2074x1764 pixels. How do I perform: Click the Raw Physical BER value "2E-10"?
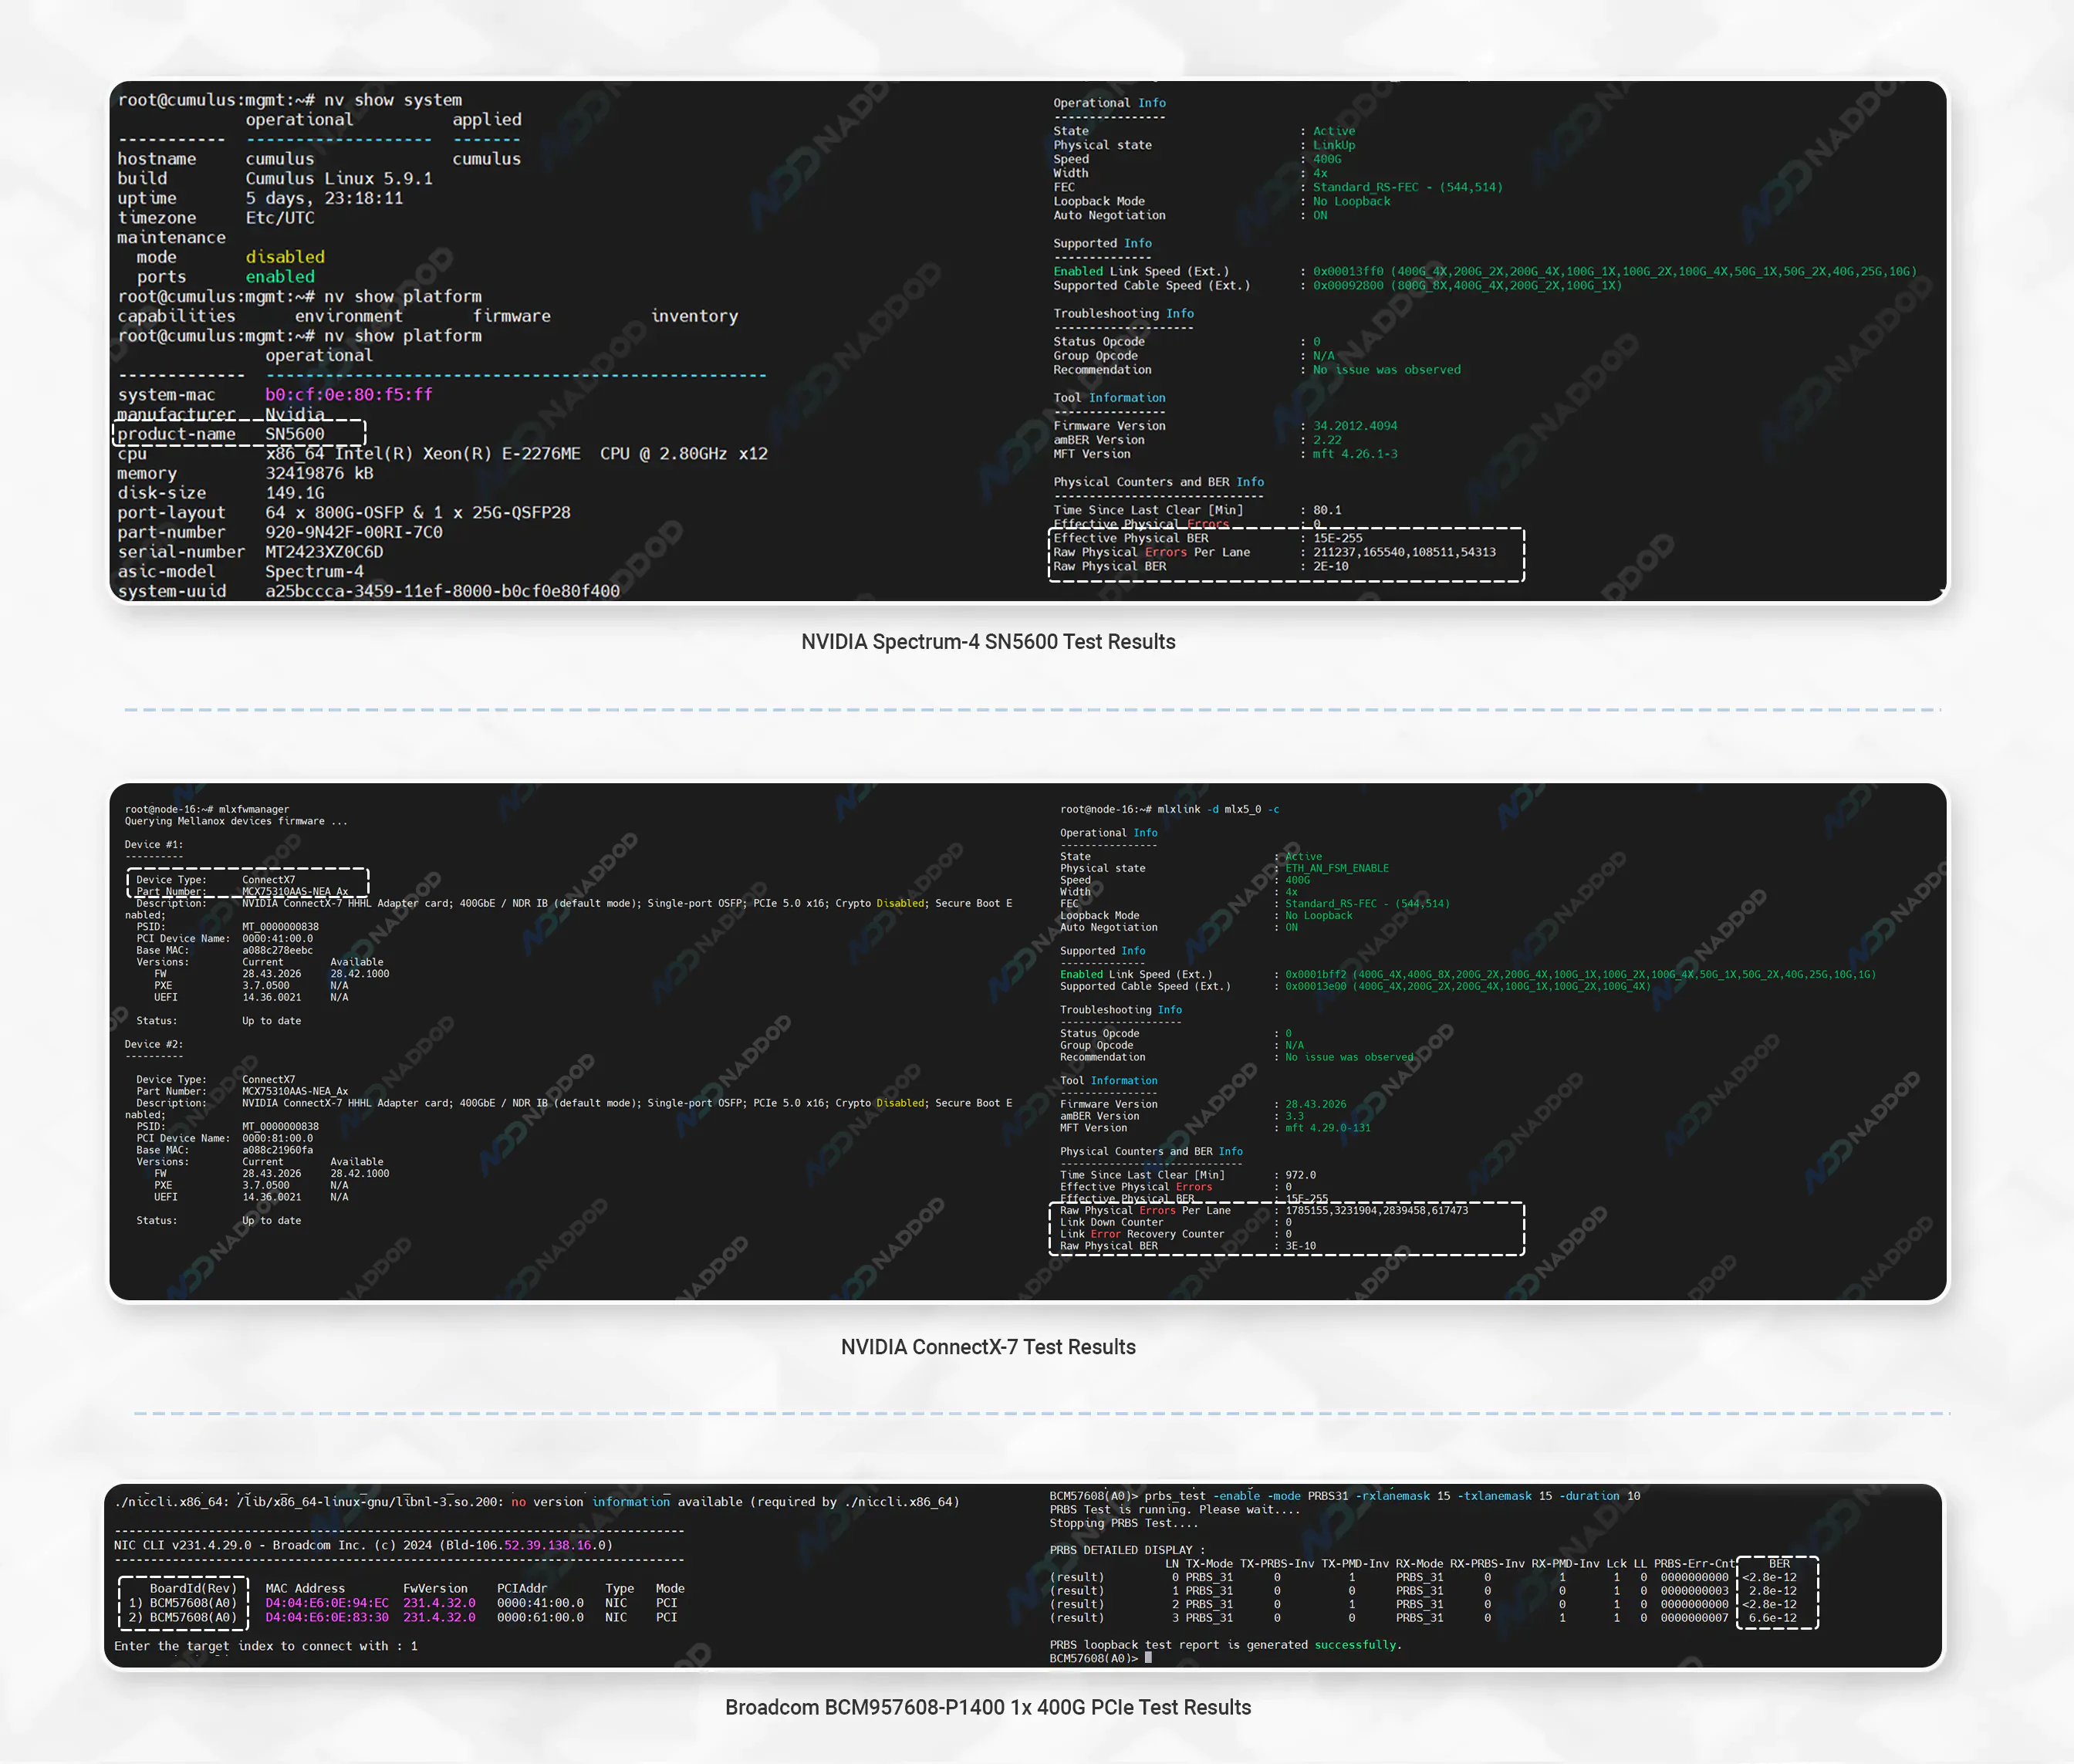tap(1330, 566)
